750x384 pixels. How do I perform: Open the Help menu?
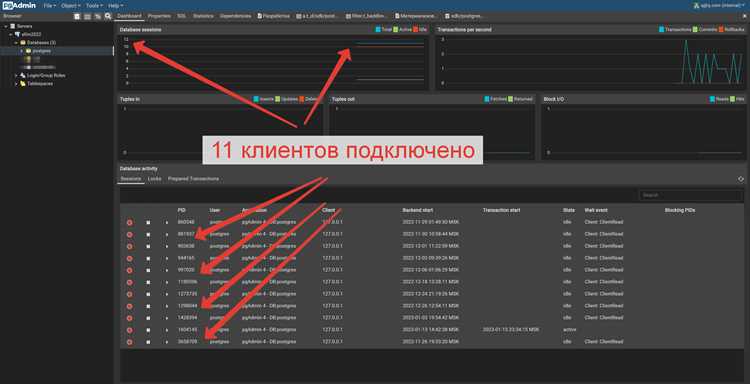point(115,6)
